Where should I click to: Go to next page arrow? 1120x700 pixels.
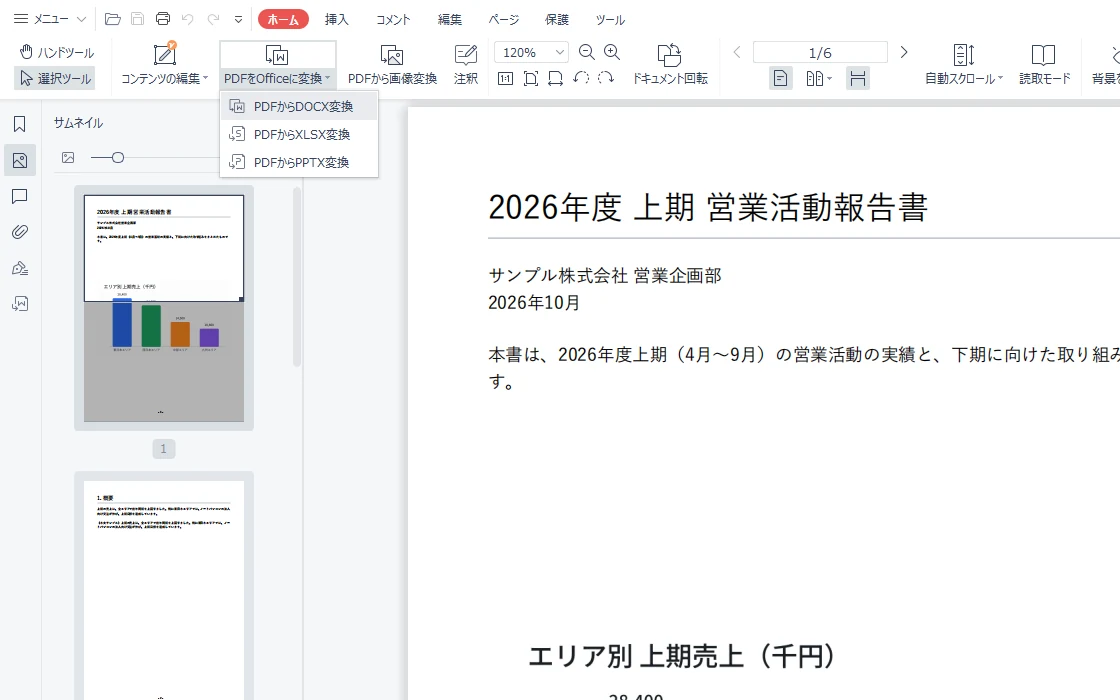904,52
